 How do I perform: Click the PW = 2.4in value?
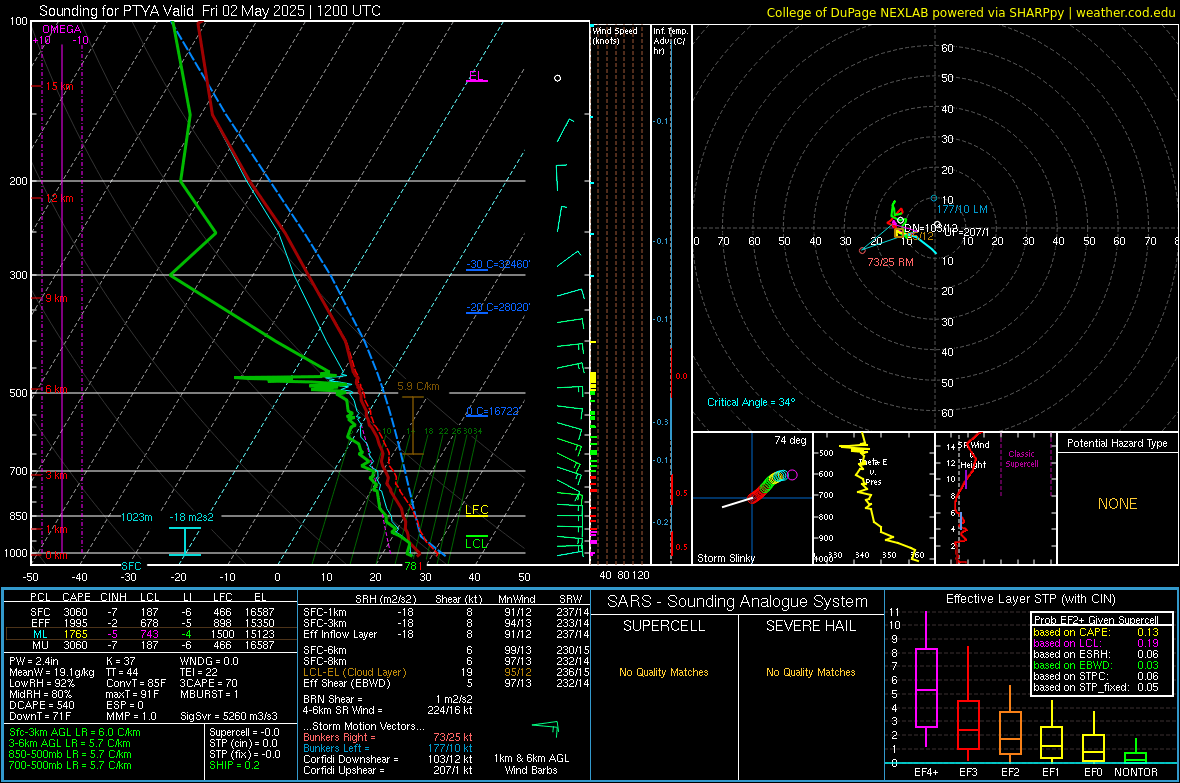coord(34,661)
